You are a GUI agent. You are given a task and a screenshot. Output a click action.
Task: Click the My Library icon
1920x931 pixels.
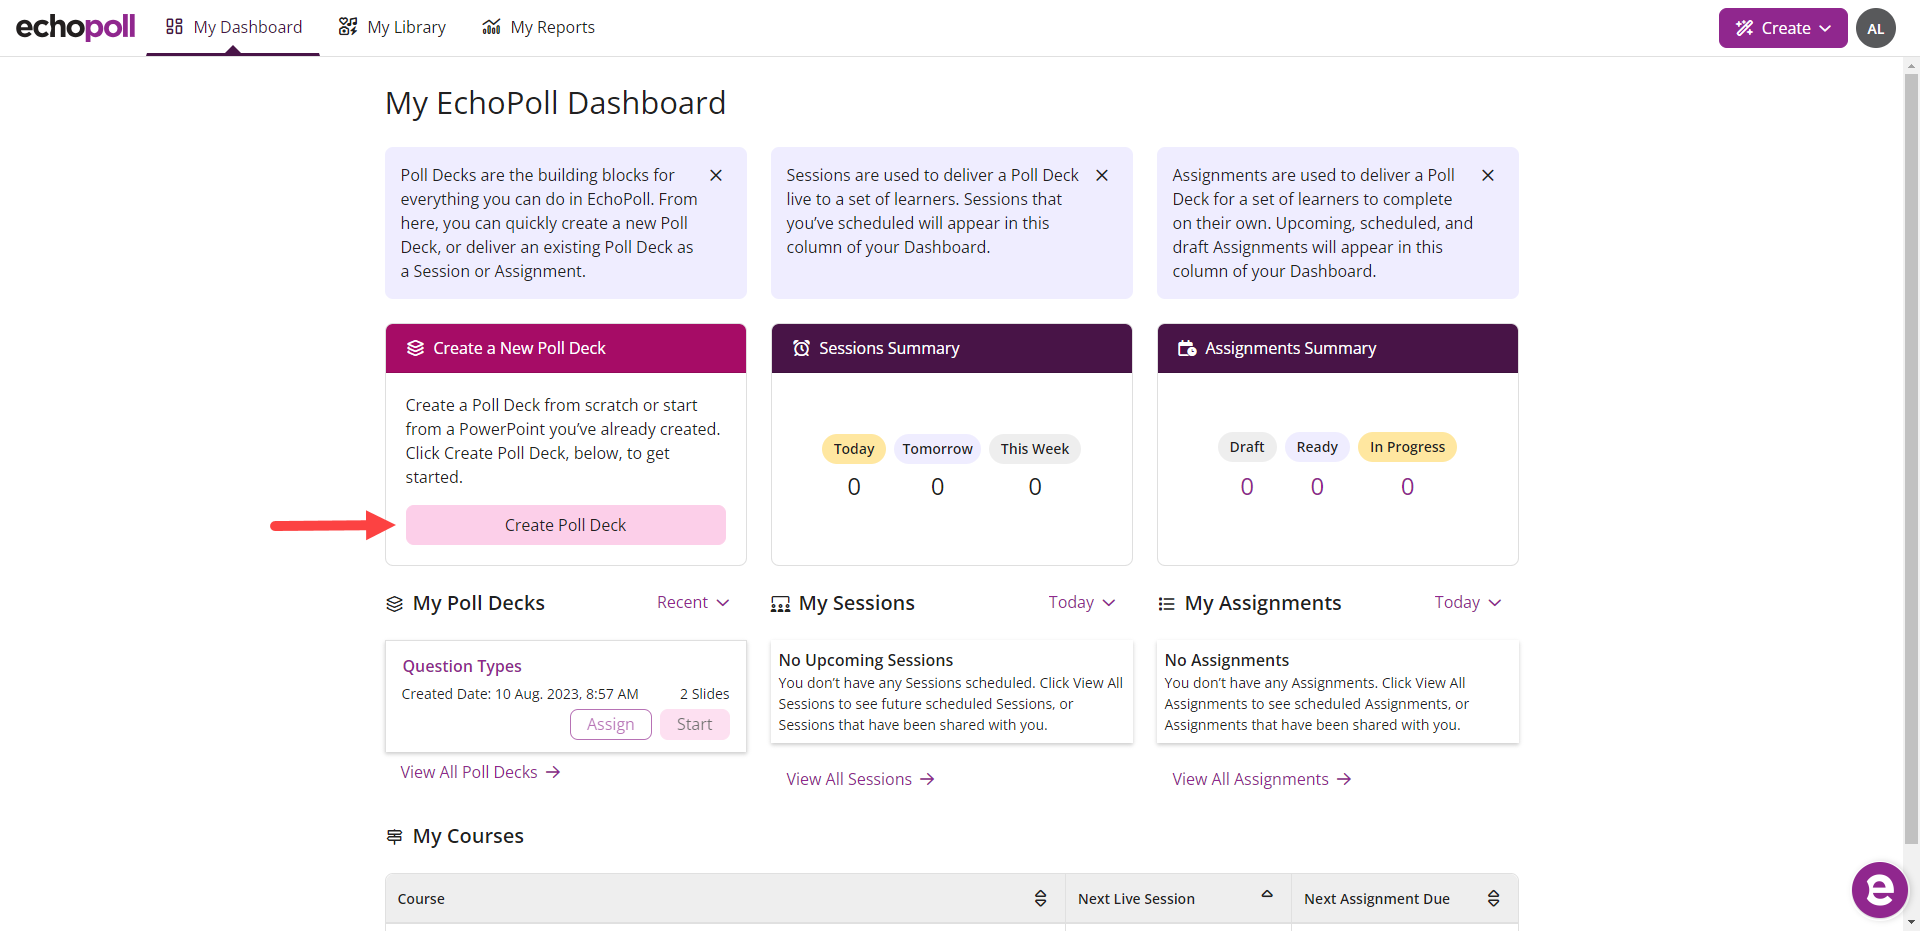point(347,27)
